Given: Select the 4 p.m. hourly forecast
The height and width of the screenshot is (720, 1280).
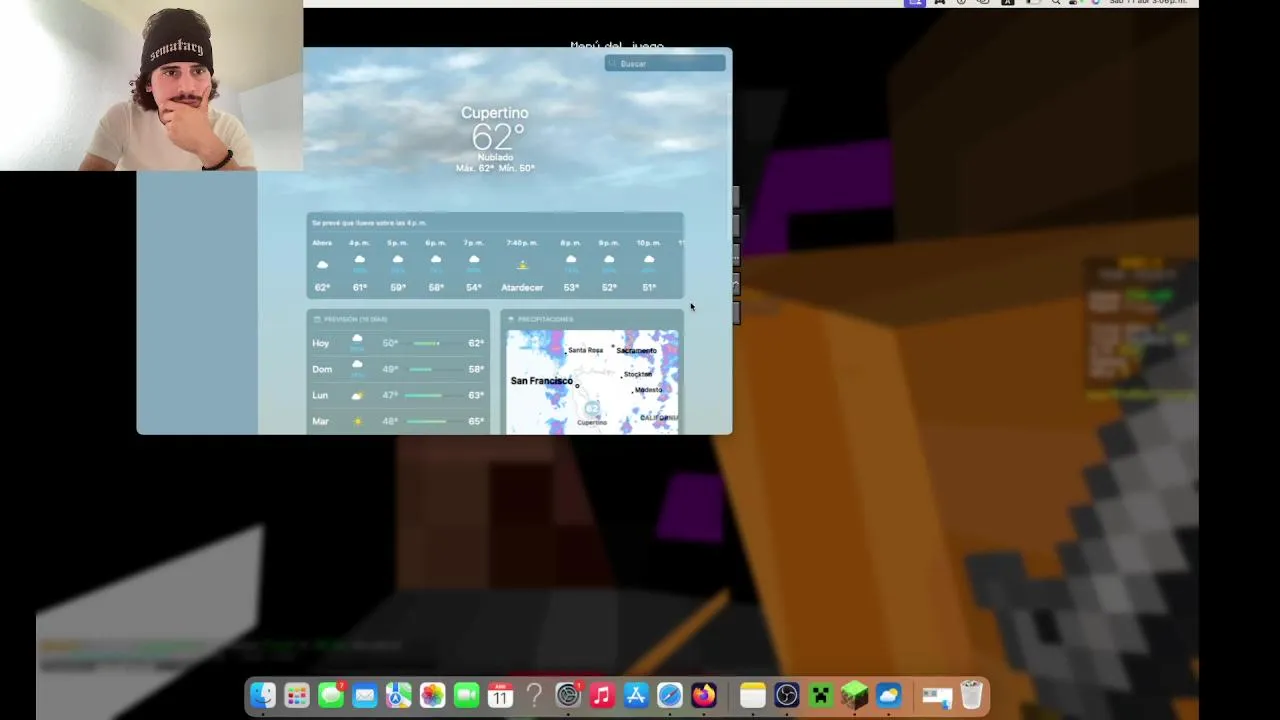Looking at the screenshot, I should (360, 266).
